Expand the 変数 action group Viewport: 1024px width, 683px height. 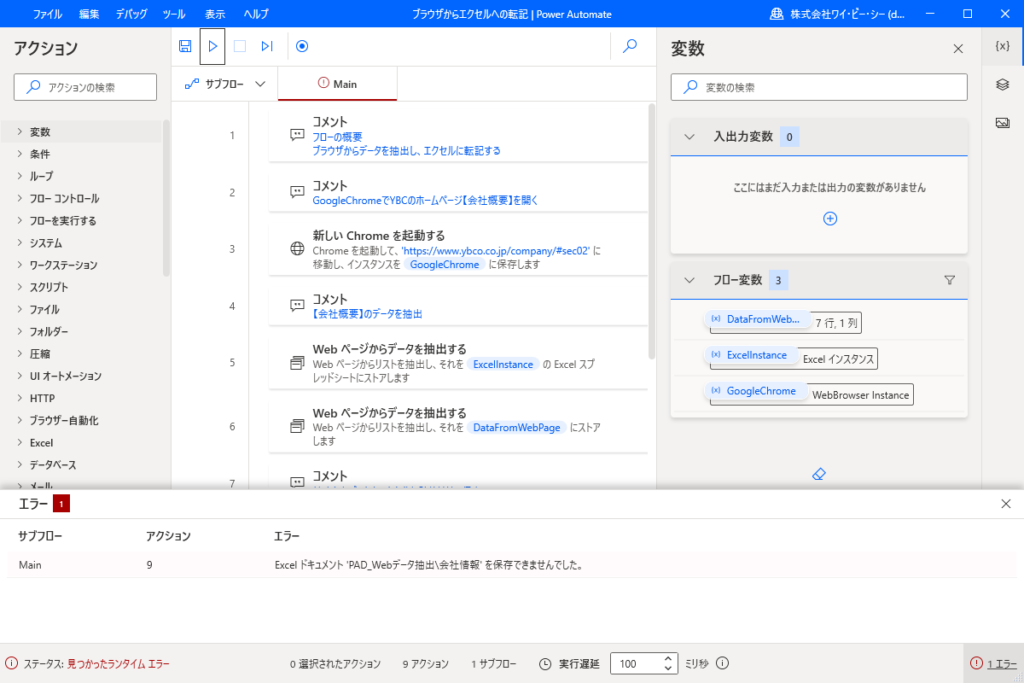coord(20,132)
